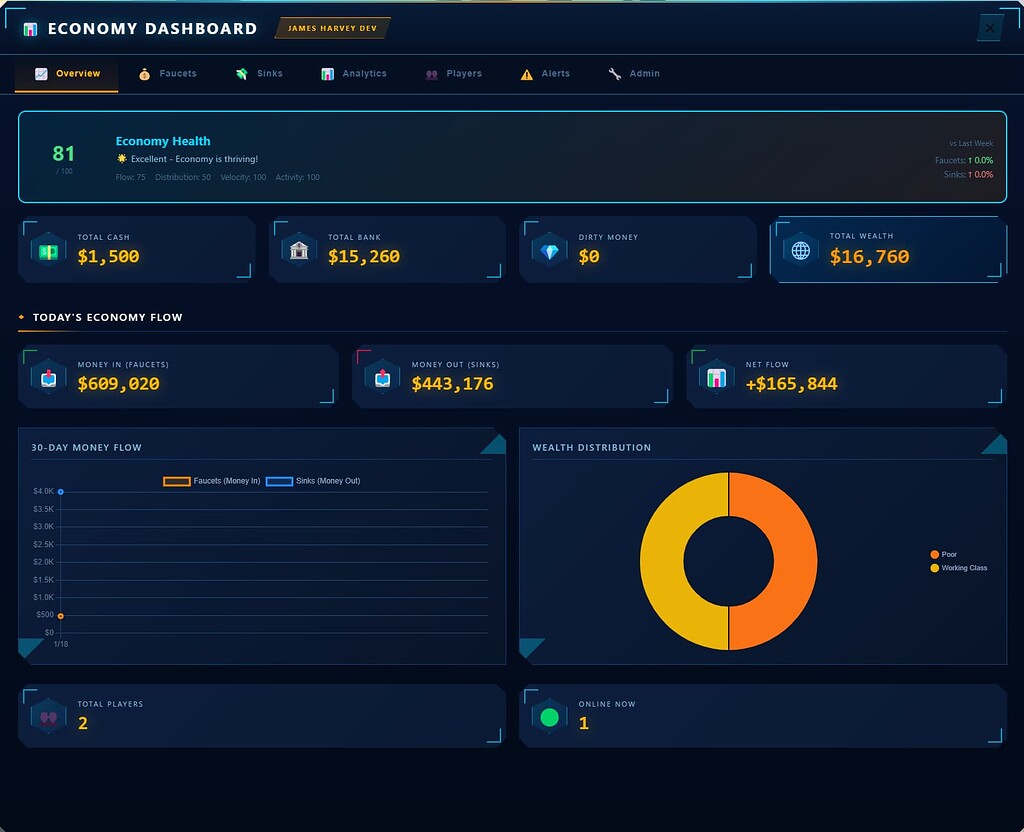Click the Total Bank building icon
Screen dimensions: 1024x832
(x=299, y=250)
